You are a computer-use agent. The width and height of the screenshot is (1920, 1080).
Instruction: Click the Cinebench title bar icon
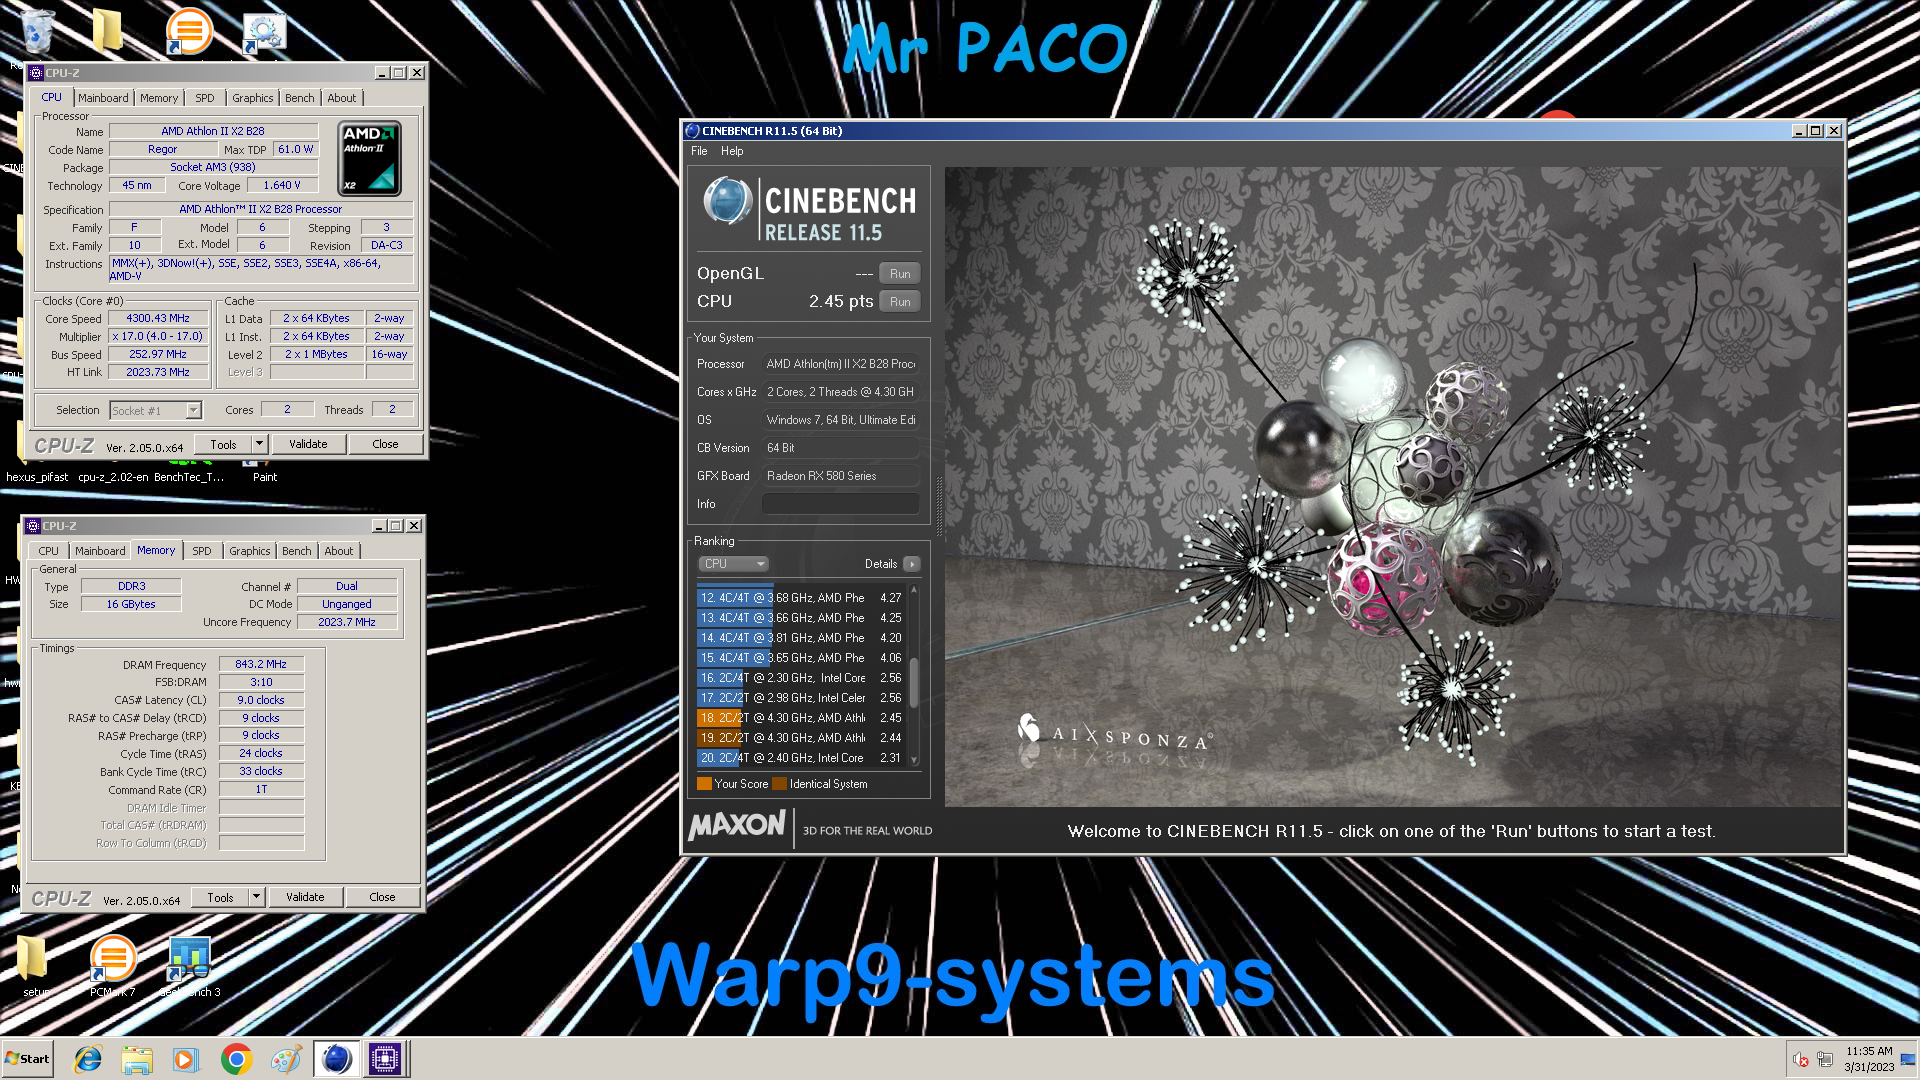click(692, 131)
